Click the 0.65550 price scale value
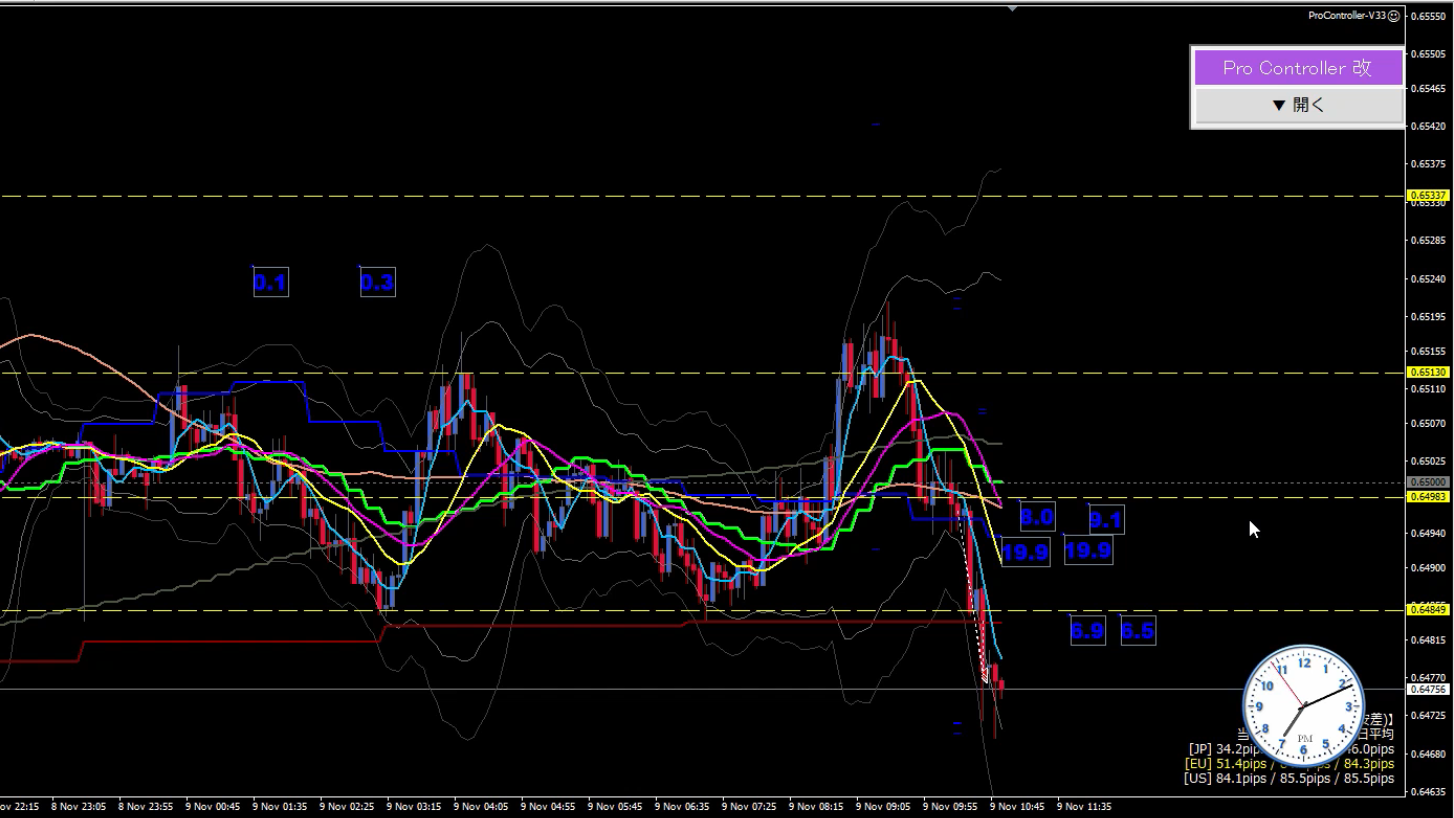Viewport: 1454px width, 818px height. [x=1430, y=17]
